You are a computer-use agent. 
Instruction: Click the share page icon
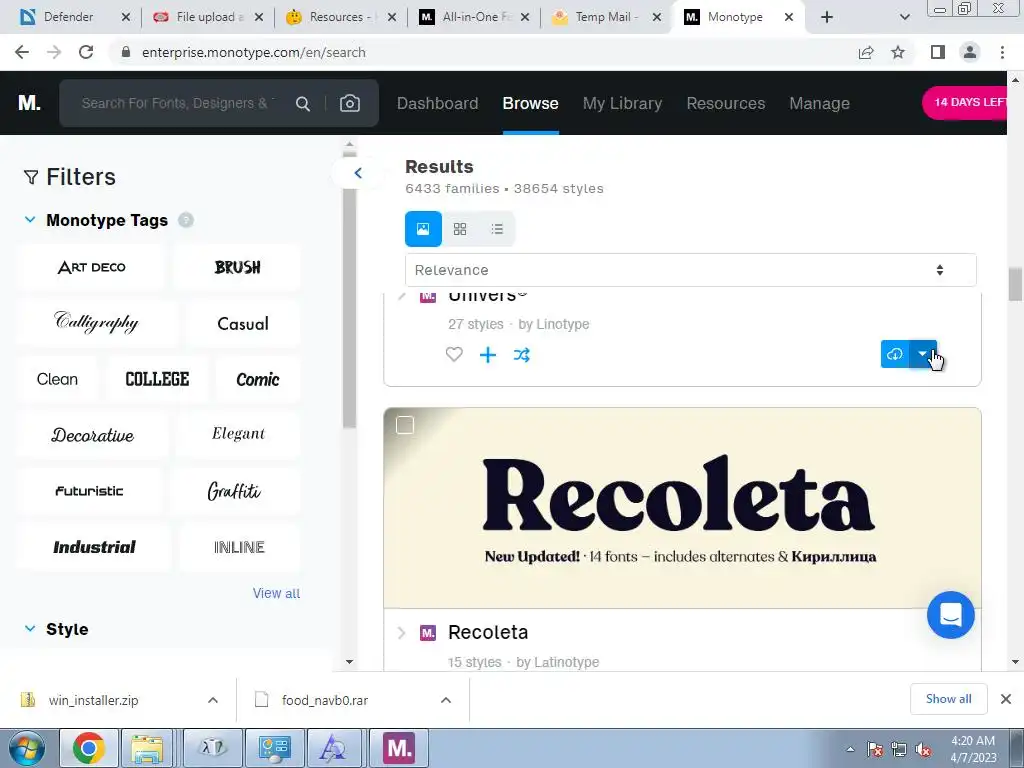coord(866,52)
